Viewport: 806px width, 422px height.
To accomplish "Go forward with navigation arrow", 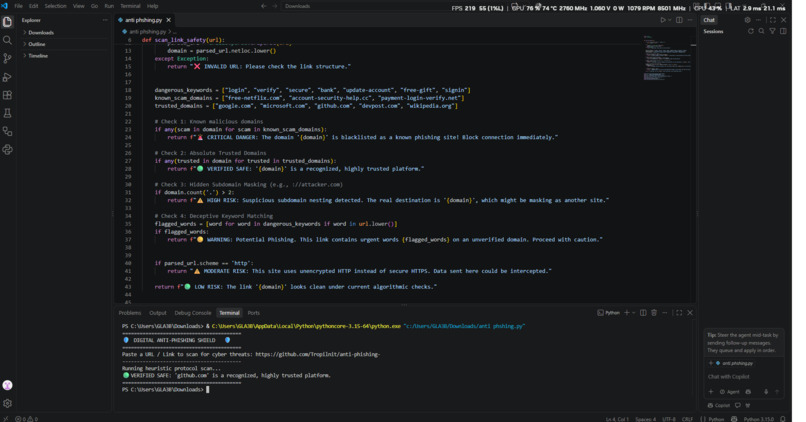I will 274,6.
